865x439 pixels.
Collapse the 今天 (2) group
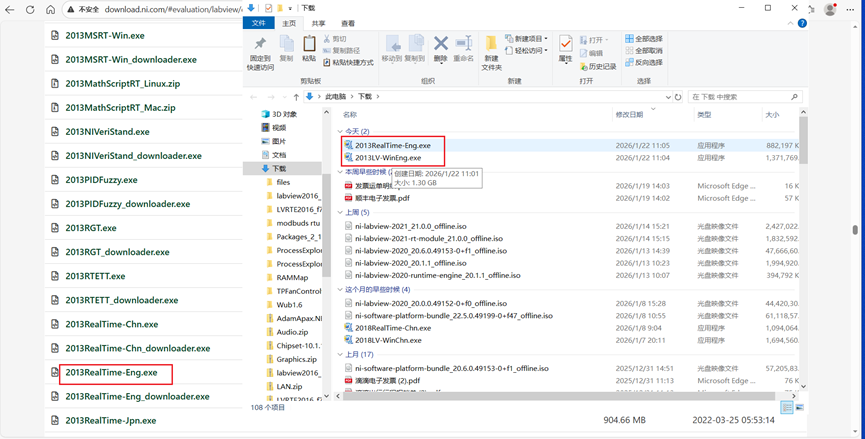(340, 131)
